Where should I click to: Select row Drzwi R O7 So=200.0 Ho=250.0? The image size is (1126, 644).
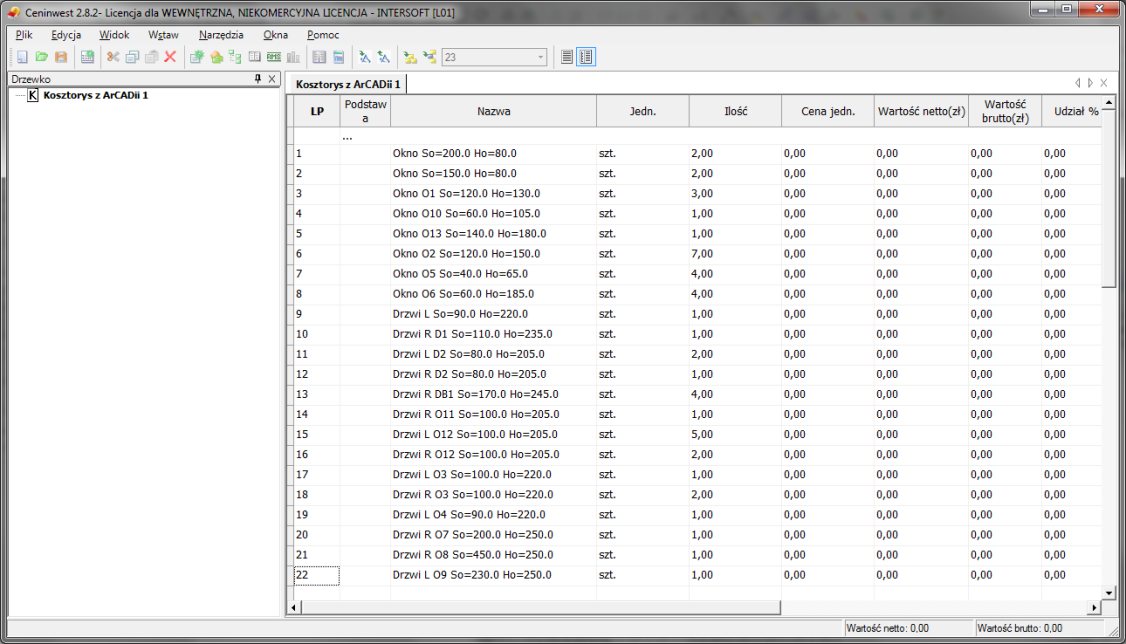click(x=697, y=535)
